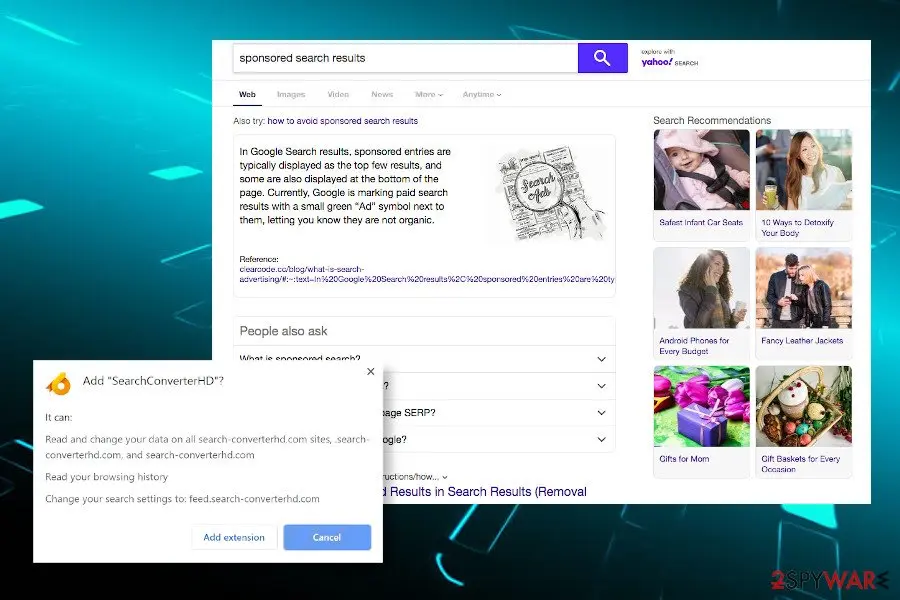The width and height of the screenshot is (900, 600).
Task: Open the Gifts for Mom thumbnail
Action: click(701, 407)
